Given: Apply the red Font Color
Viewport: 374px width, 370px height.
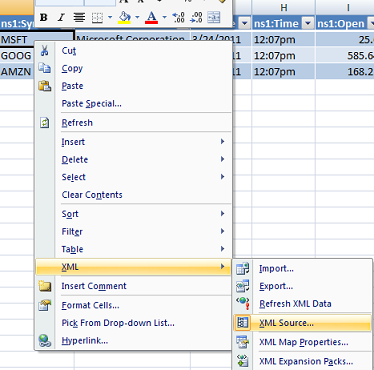Looking at the screenshot, I should pos(151,17).
